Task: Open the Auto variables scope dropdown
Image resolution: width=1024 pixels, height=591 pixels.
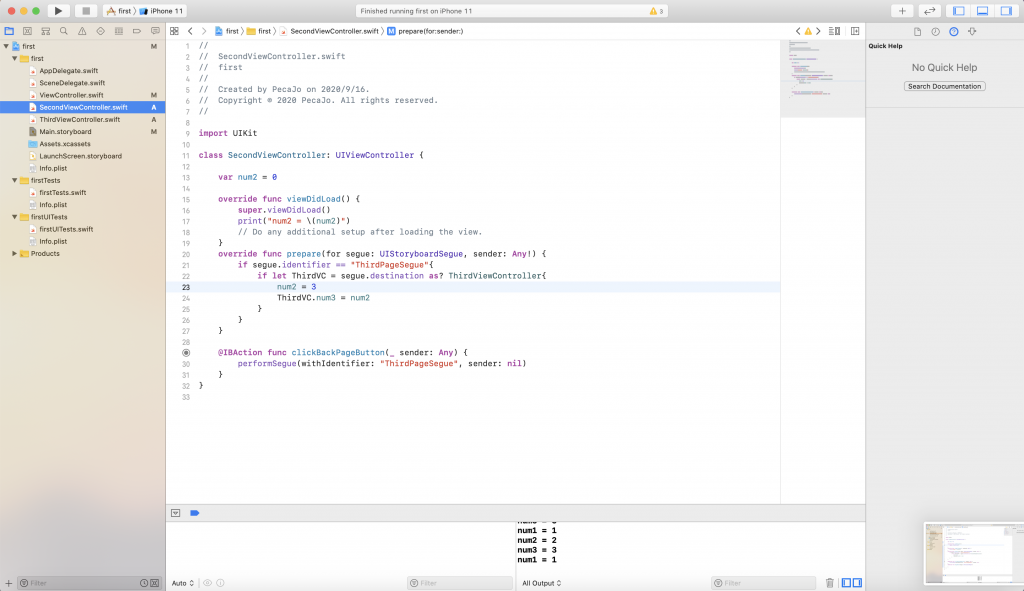Action: click(183, 583)
